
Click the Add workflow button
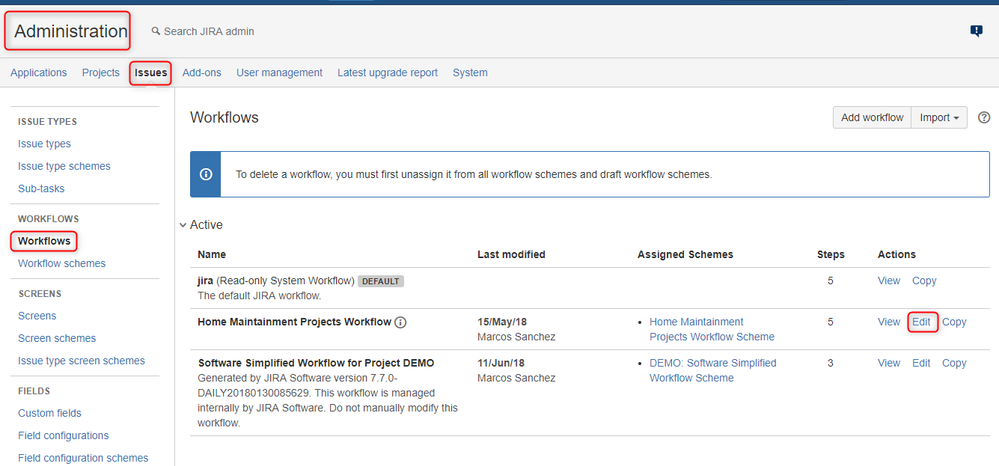point(872,117)
